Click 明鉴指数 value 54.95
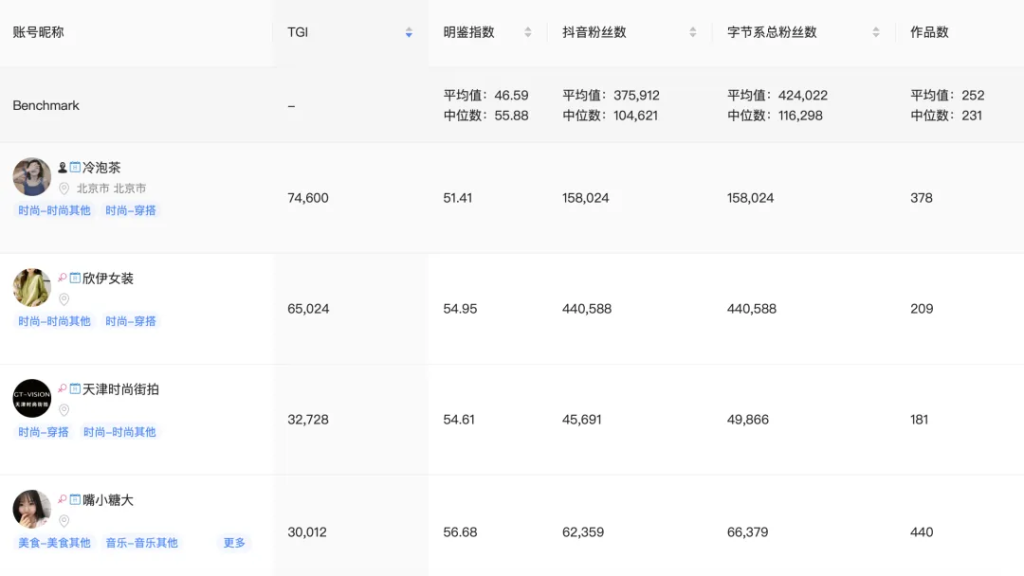Screen dimensions: 1024x576 (x=460, y=309)
